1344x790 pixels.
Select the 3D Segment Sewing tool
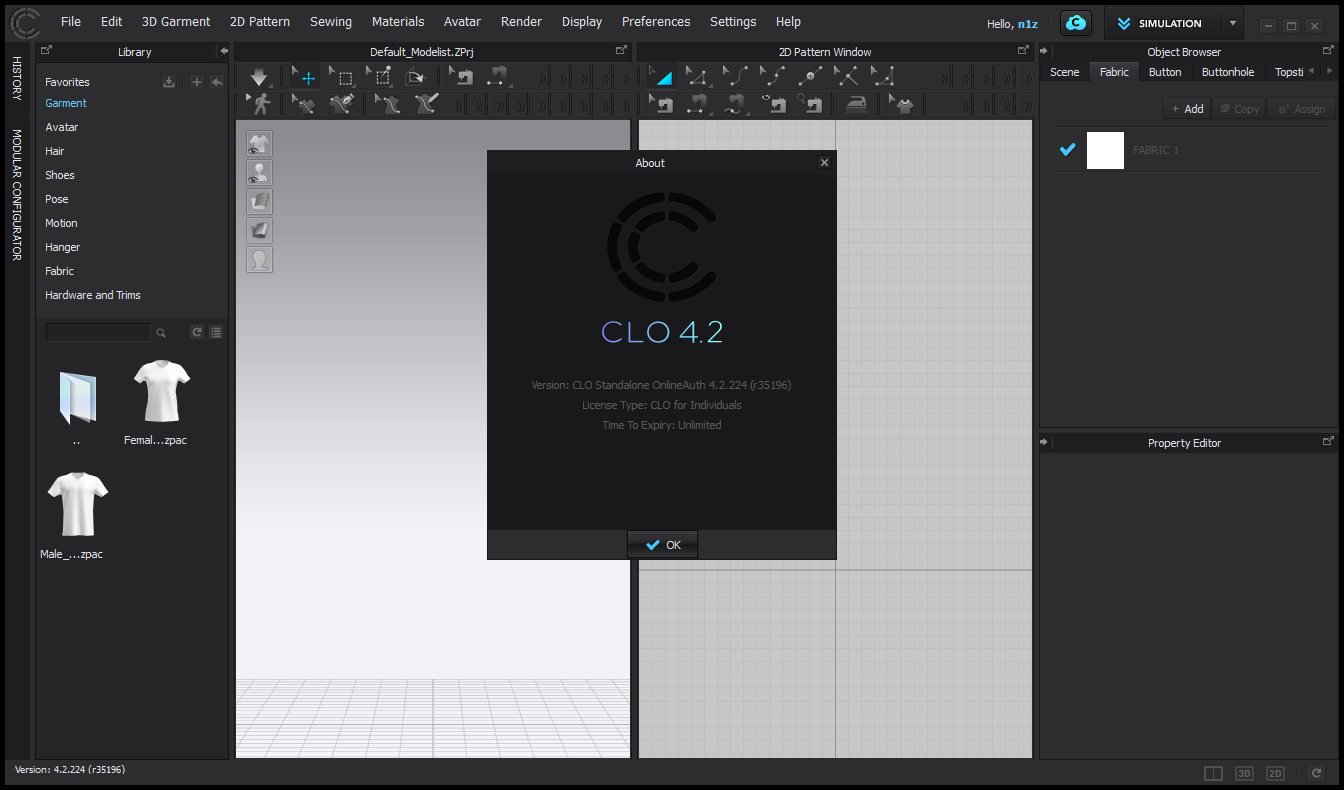click(x=498, y=77)
